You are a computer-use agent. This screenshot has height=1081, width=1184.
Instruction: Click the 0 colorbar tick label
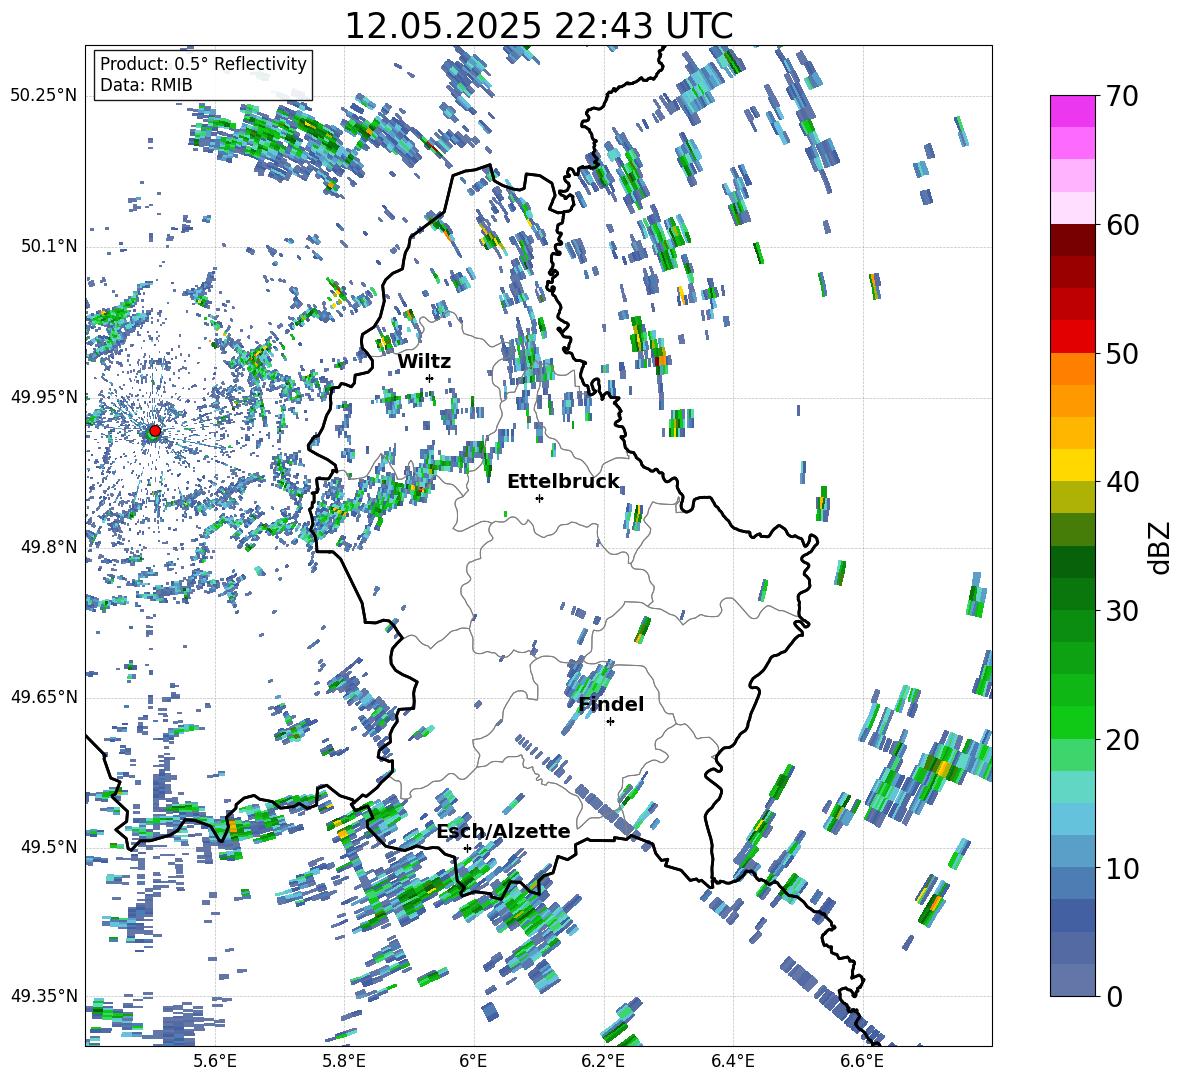click(x=1113, y=996)
